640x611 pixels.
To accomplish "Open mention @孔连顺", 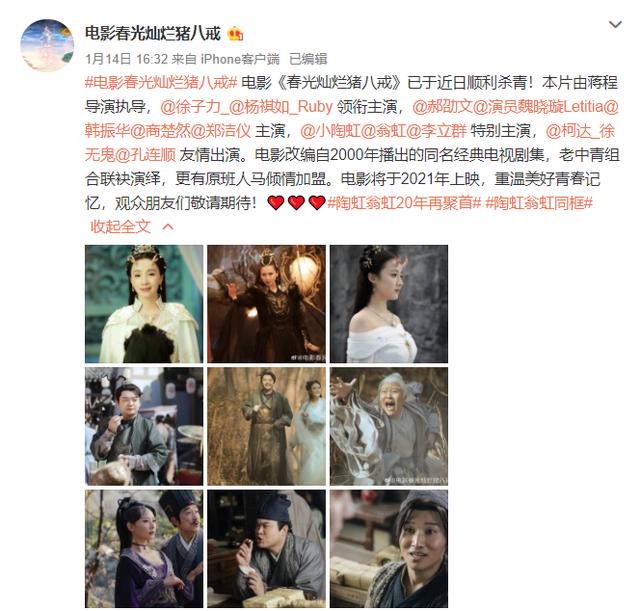I will pyautogui.click(x=146, y=155).
